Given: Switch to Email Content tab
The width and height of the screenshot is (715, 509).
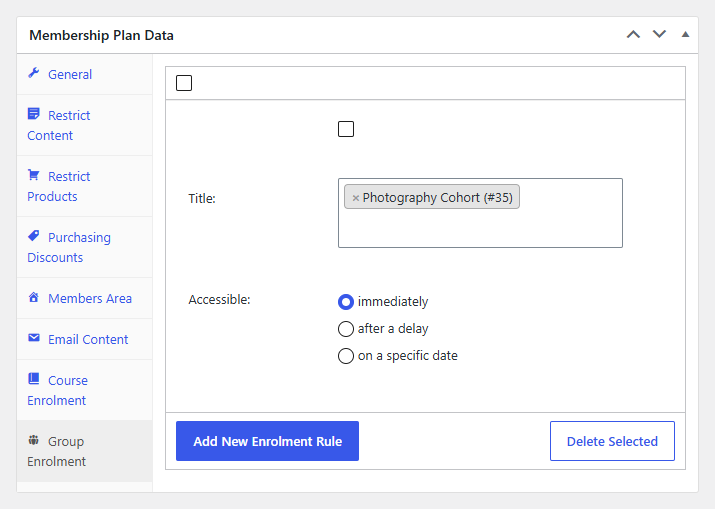Looking at the screenshot, I should click(x=84, y=339).
